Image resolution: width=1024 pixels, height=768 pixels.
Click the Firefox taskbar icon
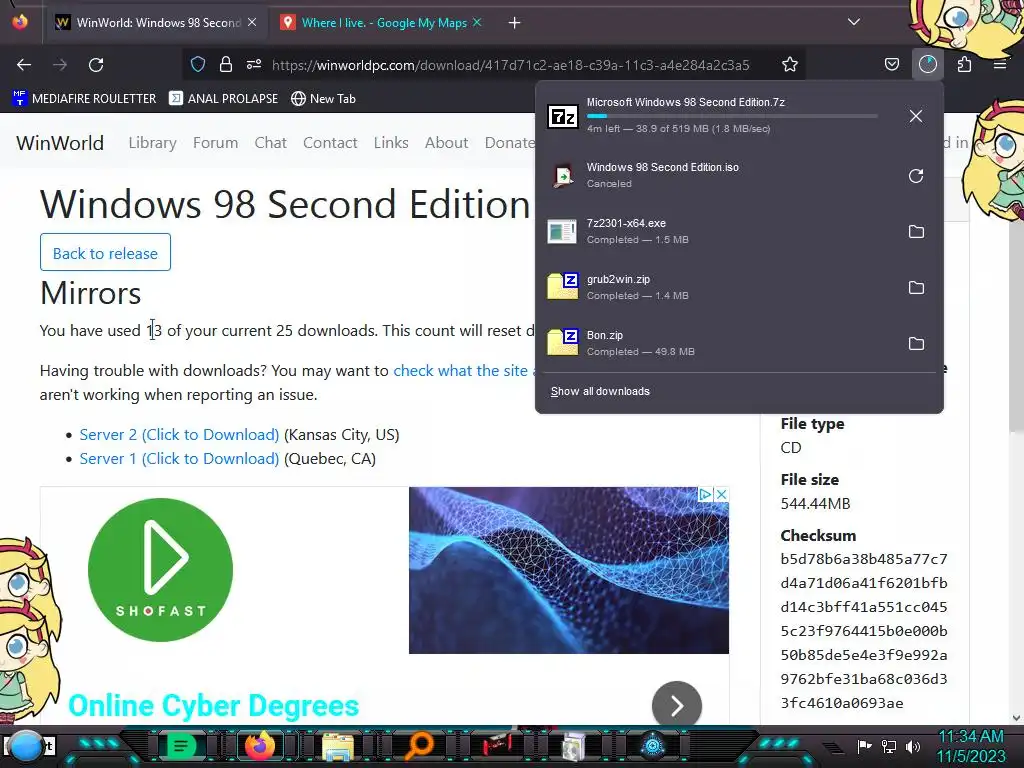(x=260, y=746)
